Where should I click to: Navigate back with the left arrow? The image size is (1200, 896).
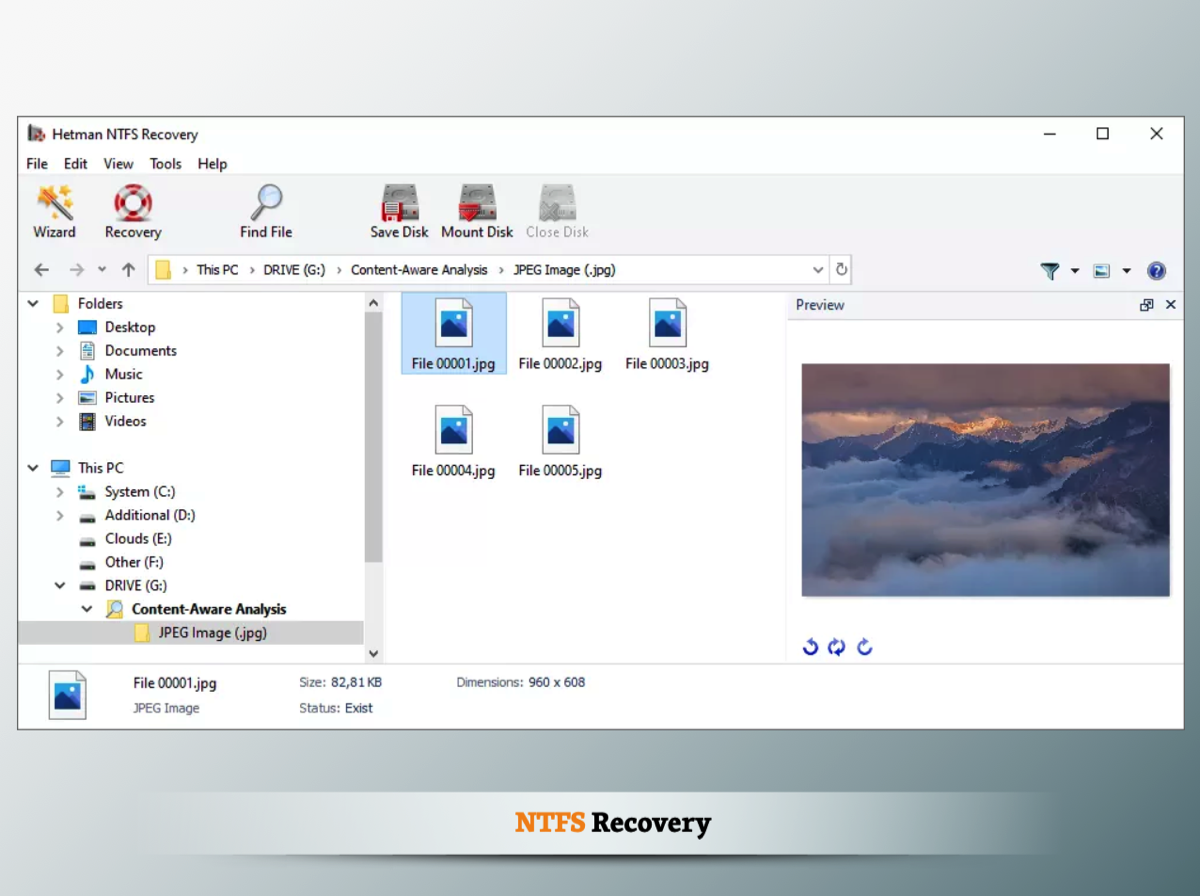pyautogui.click(x=41, y=270)
